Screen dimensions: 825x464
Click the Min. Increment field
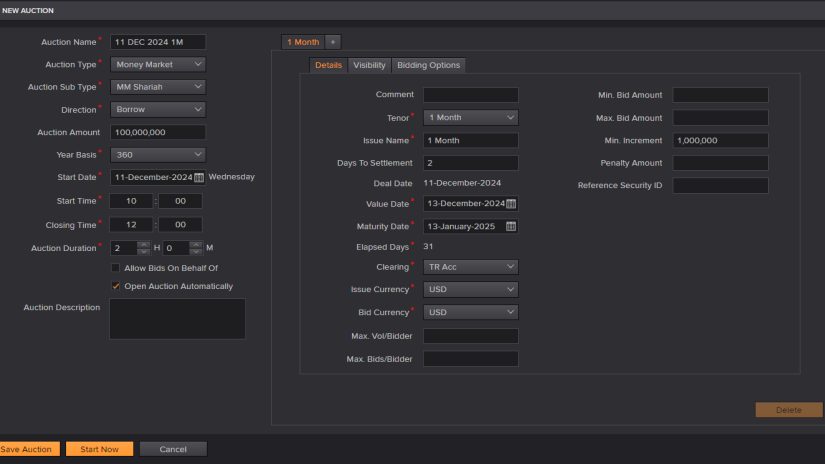click(x=720, y=140)
